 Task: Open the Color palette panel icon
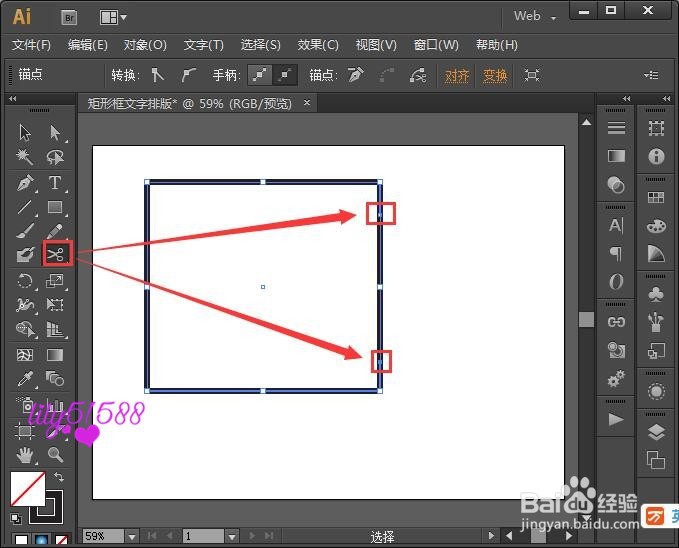[656, 226]
